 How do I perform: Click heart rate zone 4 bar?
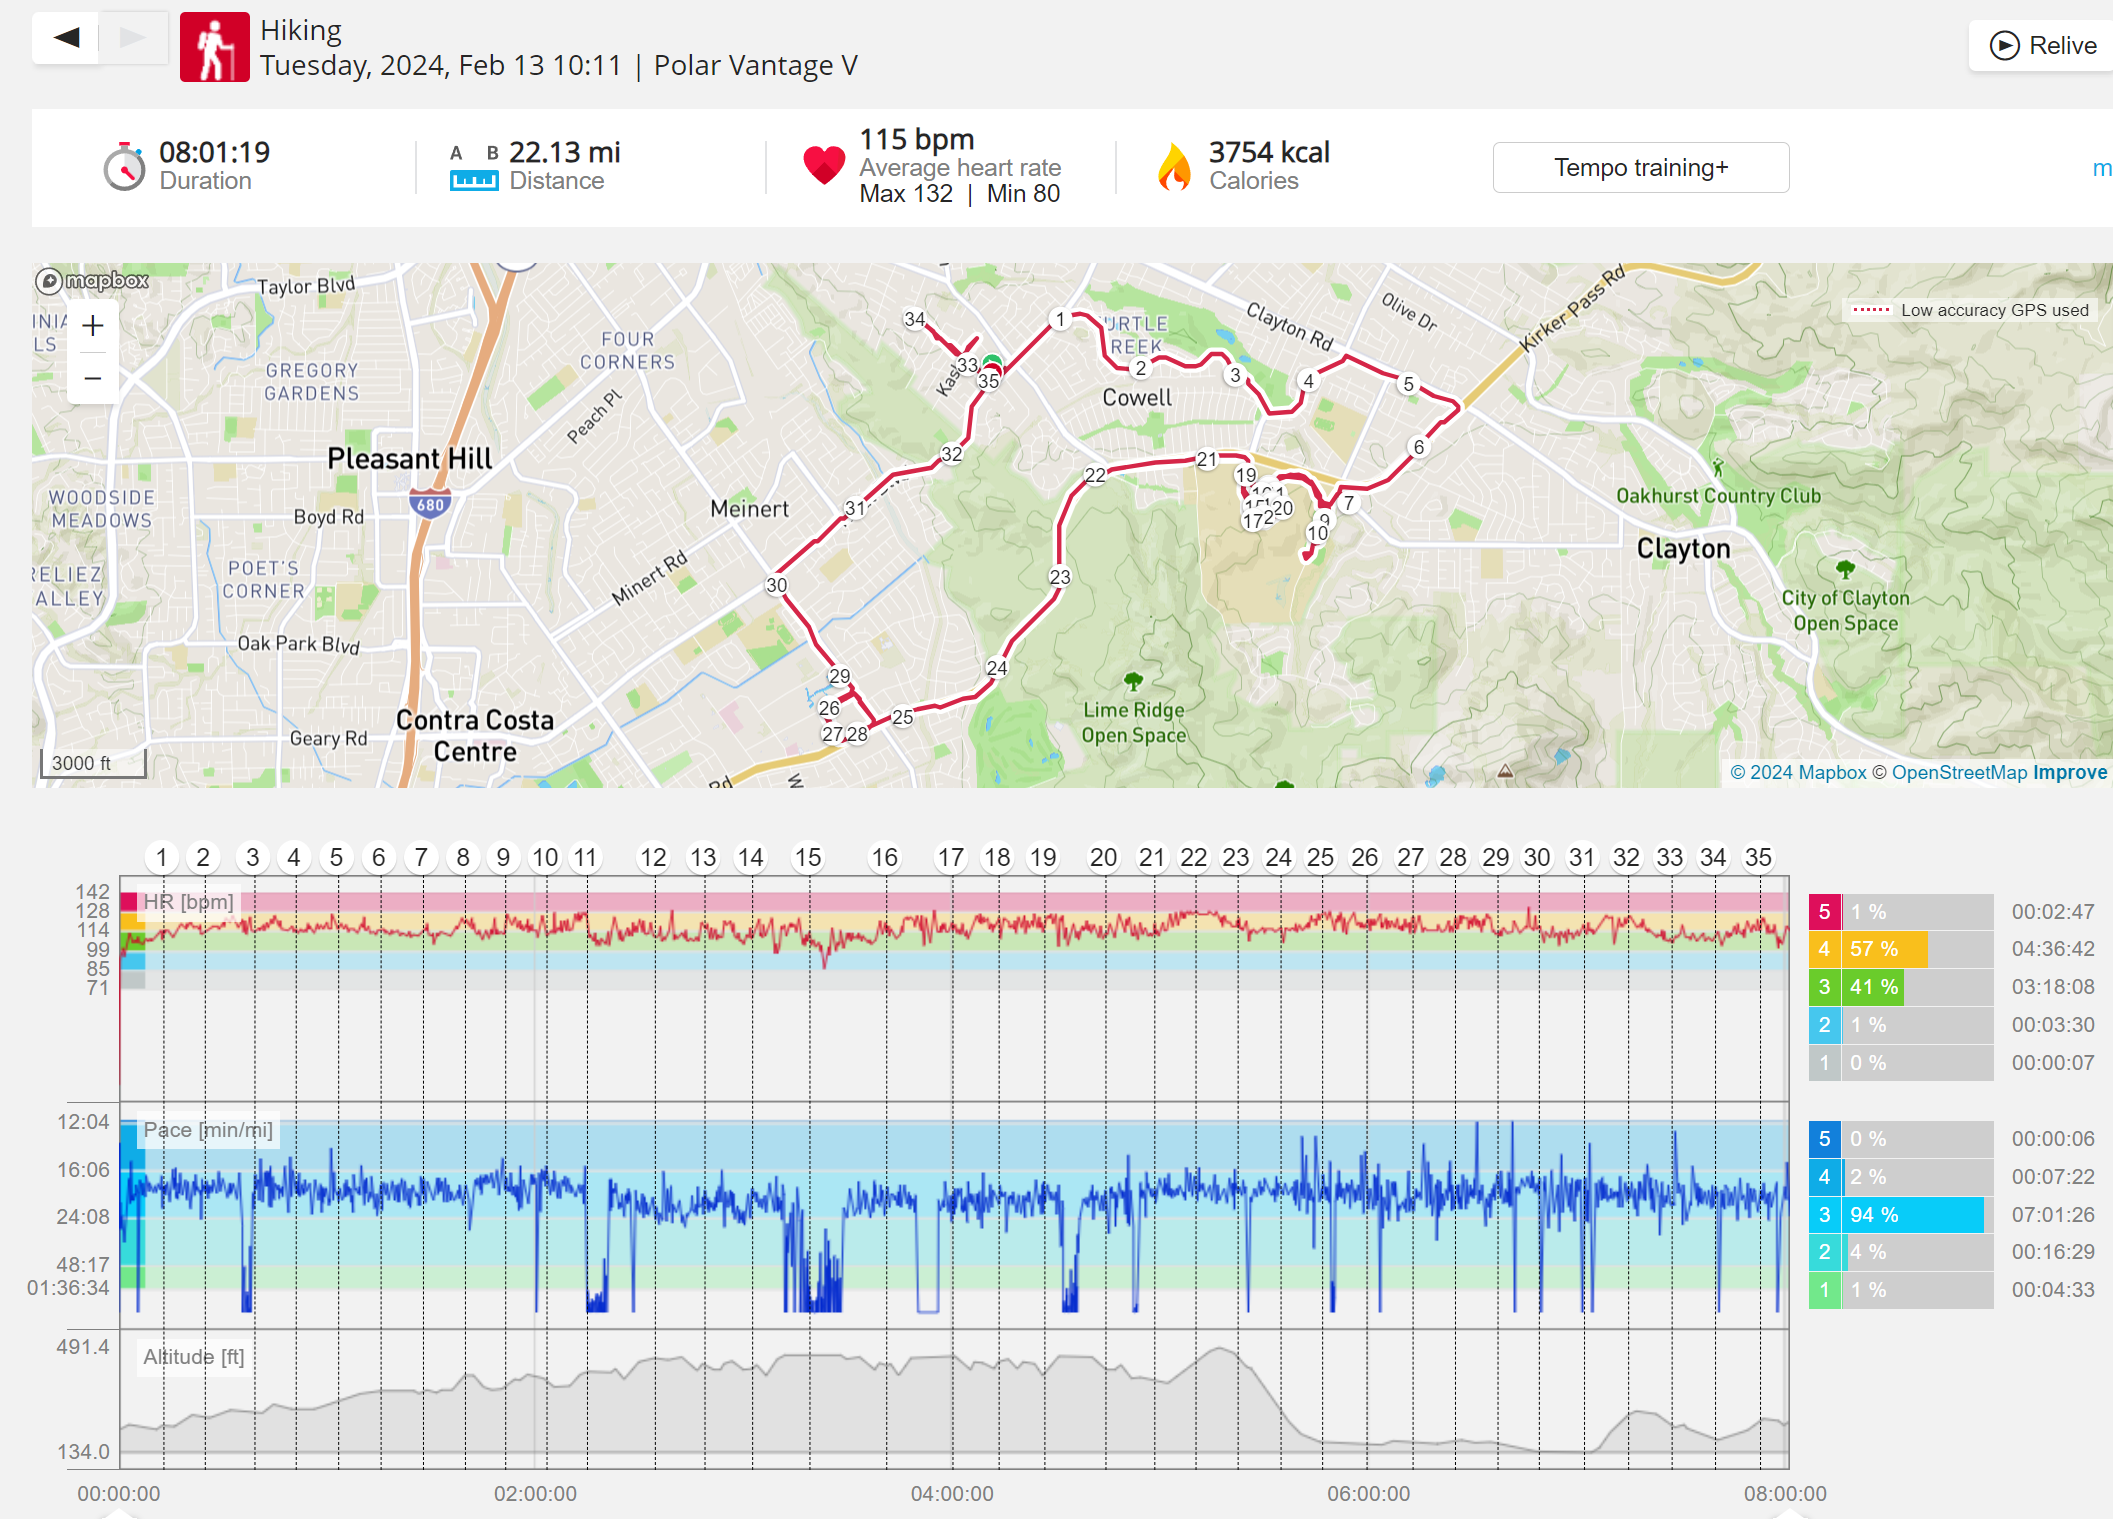coord(1884,949)
